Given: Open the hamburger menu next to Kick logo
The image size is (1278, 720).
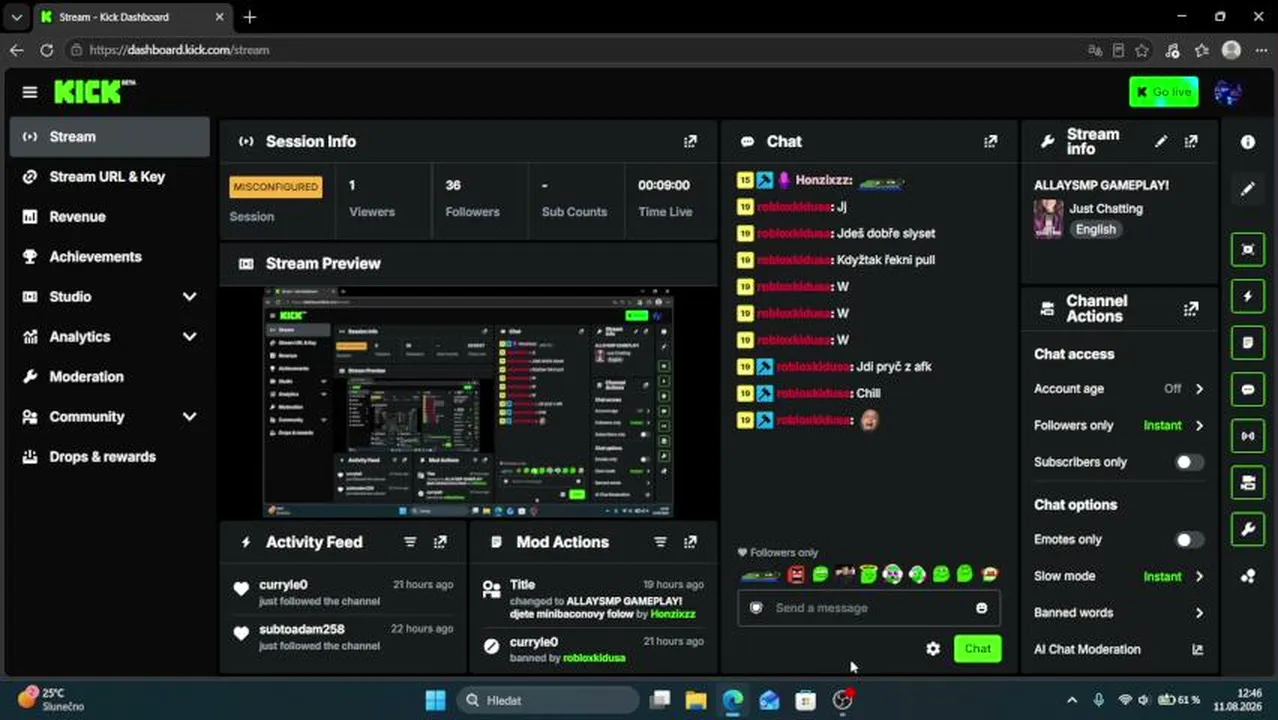Looking at the screenshot, I should [30, 92].
